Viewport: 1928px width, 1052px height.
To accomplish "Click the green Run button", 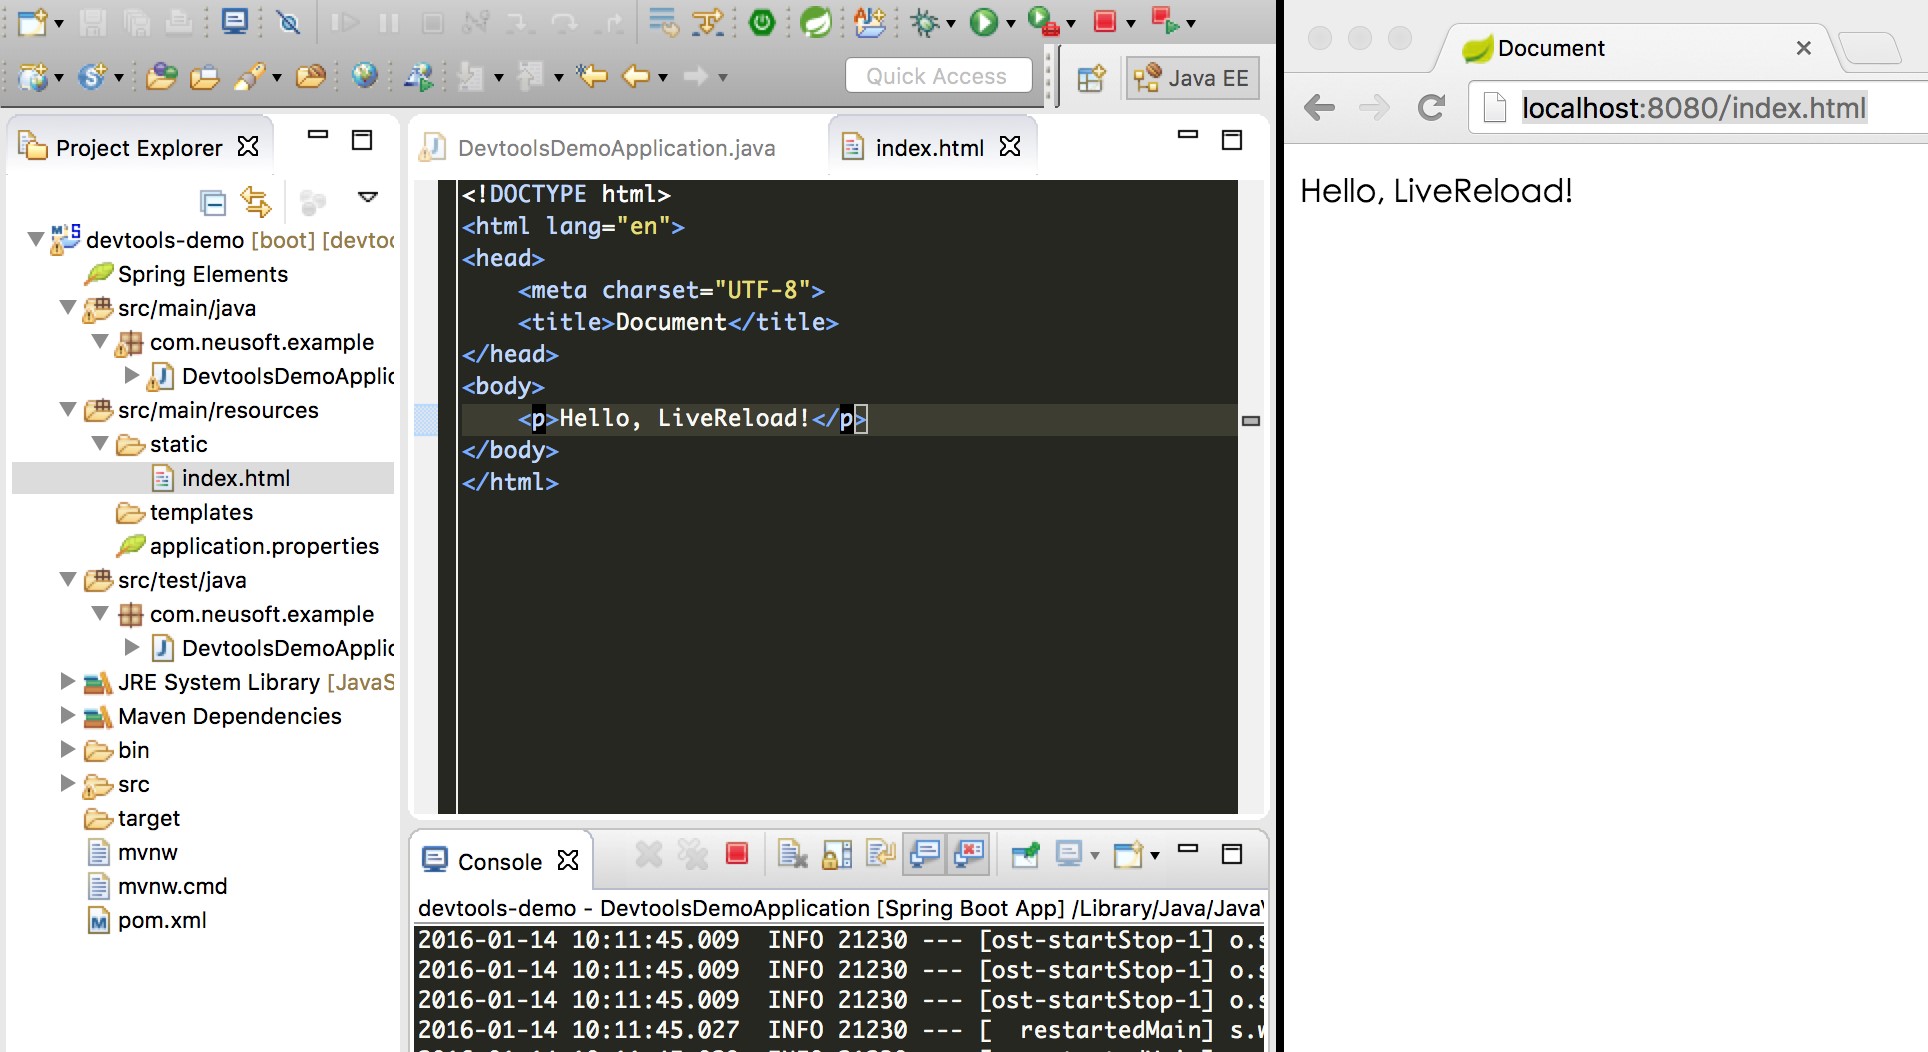I will tap(984, 22).
